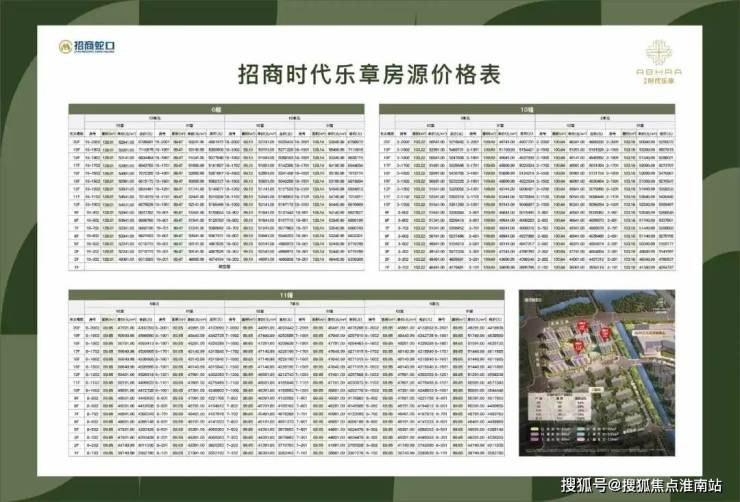Select the 10幢 table header bar
Viewport: 740px width, 502px height.
(527, 109)
